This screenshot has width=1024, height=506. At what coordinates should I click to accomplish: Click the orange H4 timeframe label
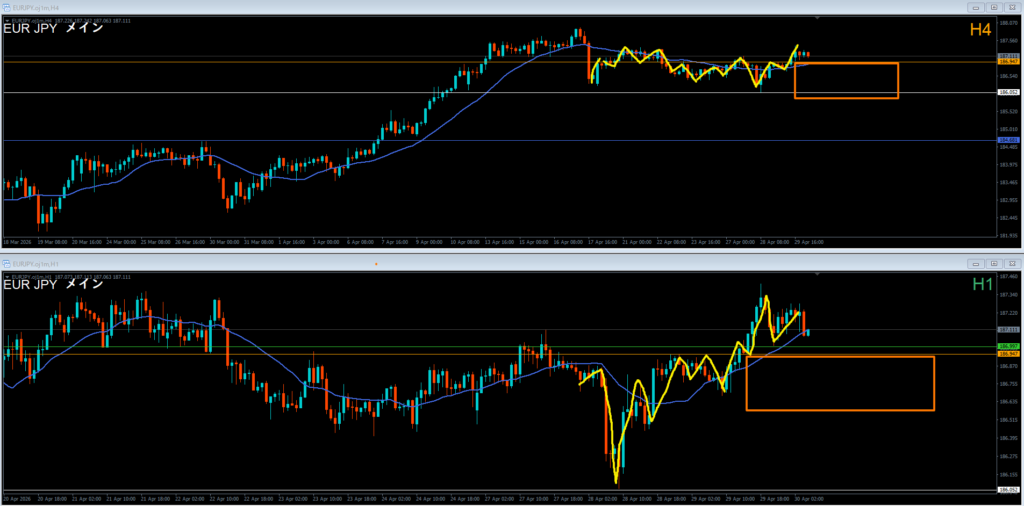coord(980,31)
